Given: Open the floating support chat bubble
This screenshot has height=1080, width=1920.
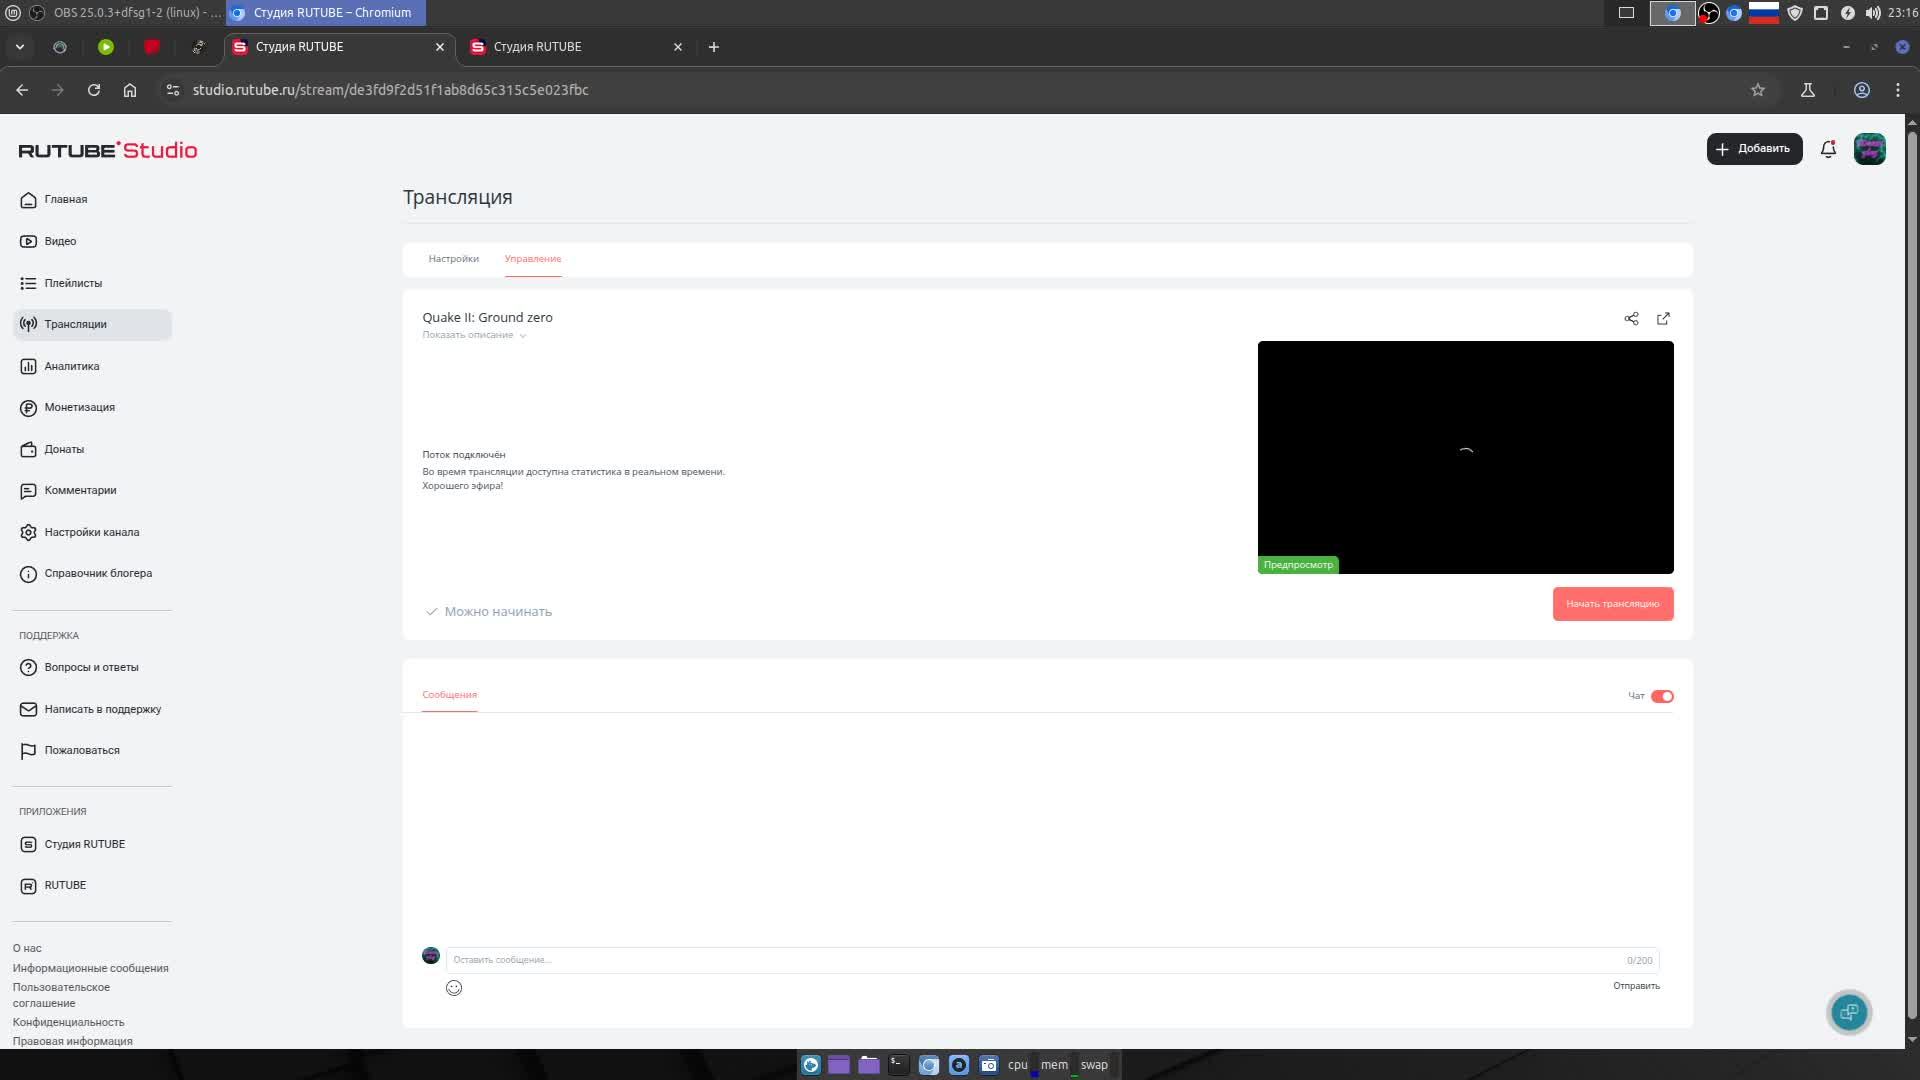Looking at the screenshot, I should point(1849,1012).
